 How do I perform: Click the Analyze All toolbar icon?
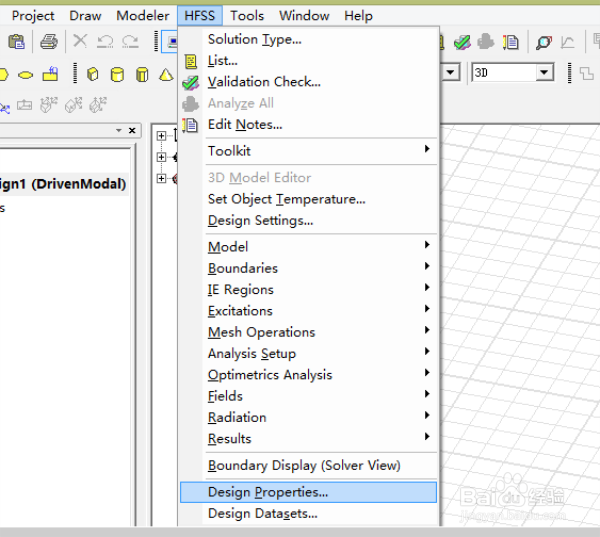click(x=486, y=42)
